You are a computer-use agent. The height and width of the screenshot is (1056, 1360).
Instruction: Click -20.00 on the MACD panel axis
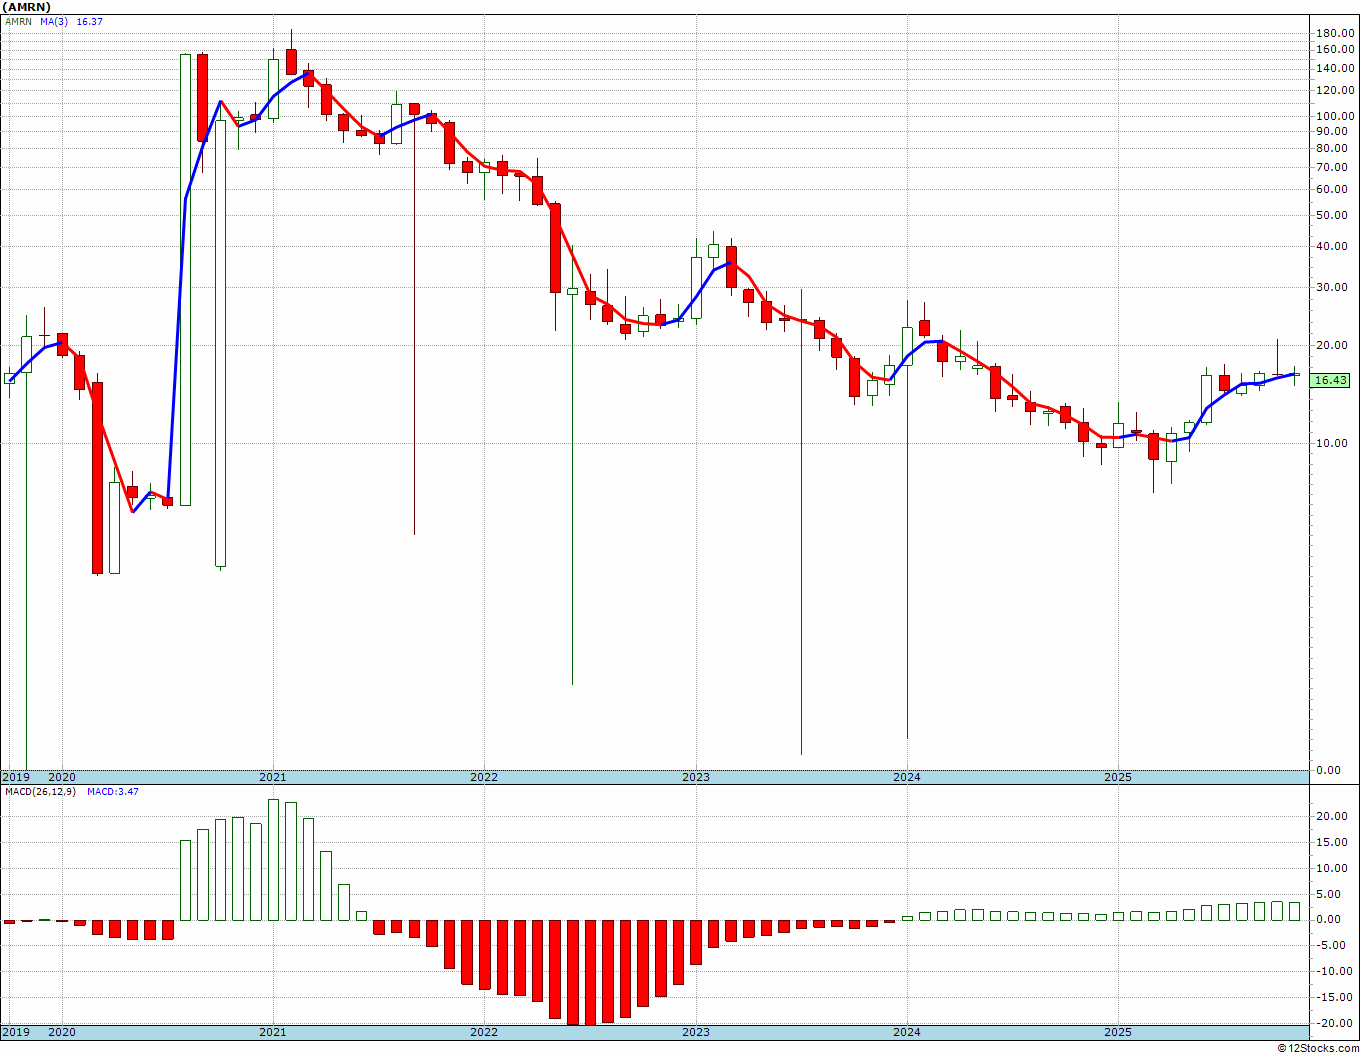1336,1024
